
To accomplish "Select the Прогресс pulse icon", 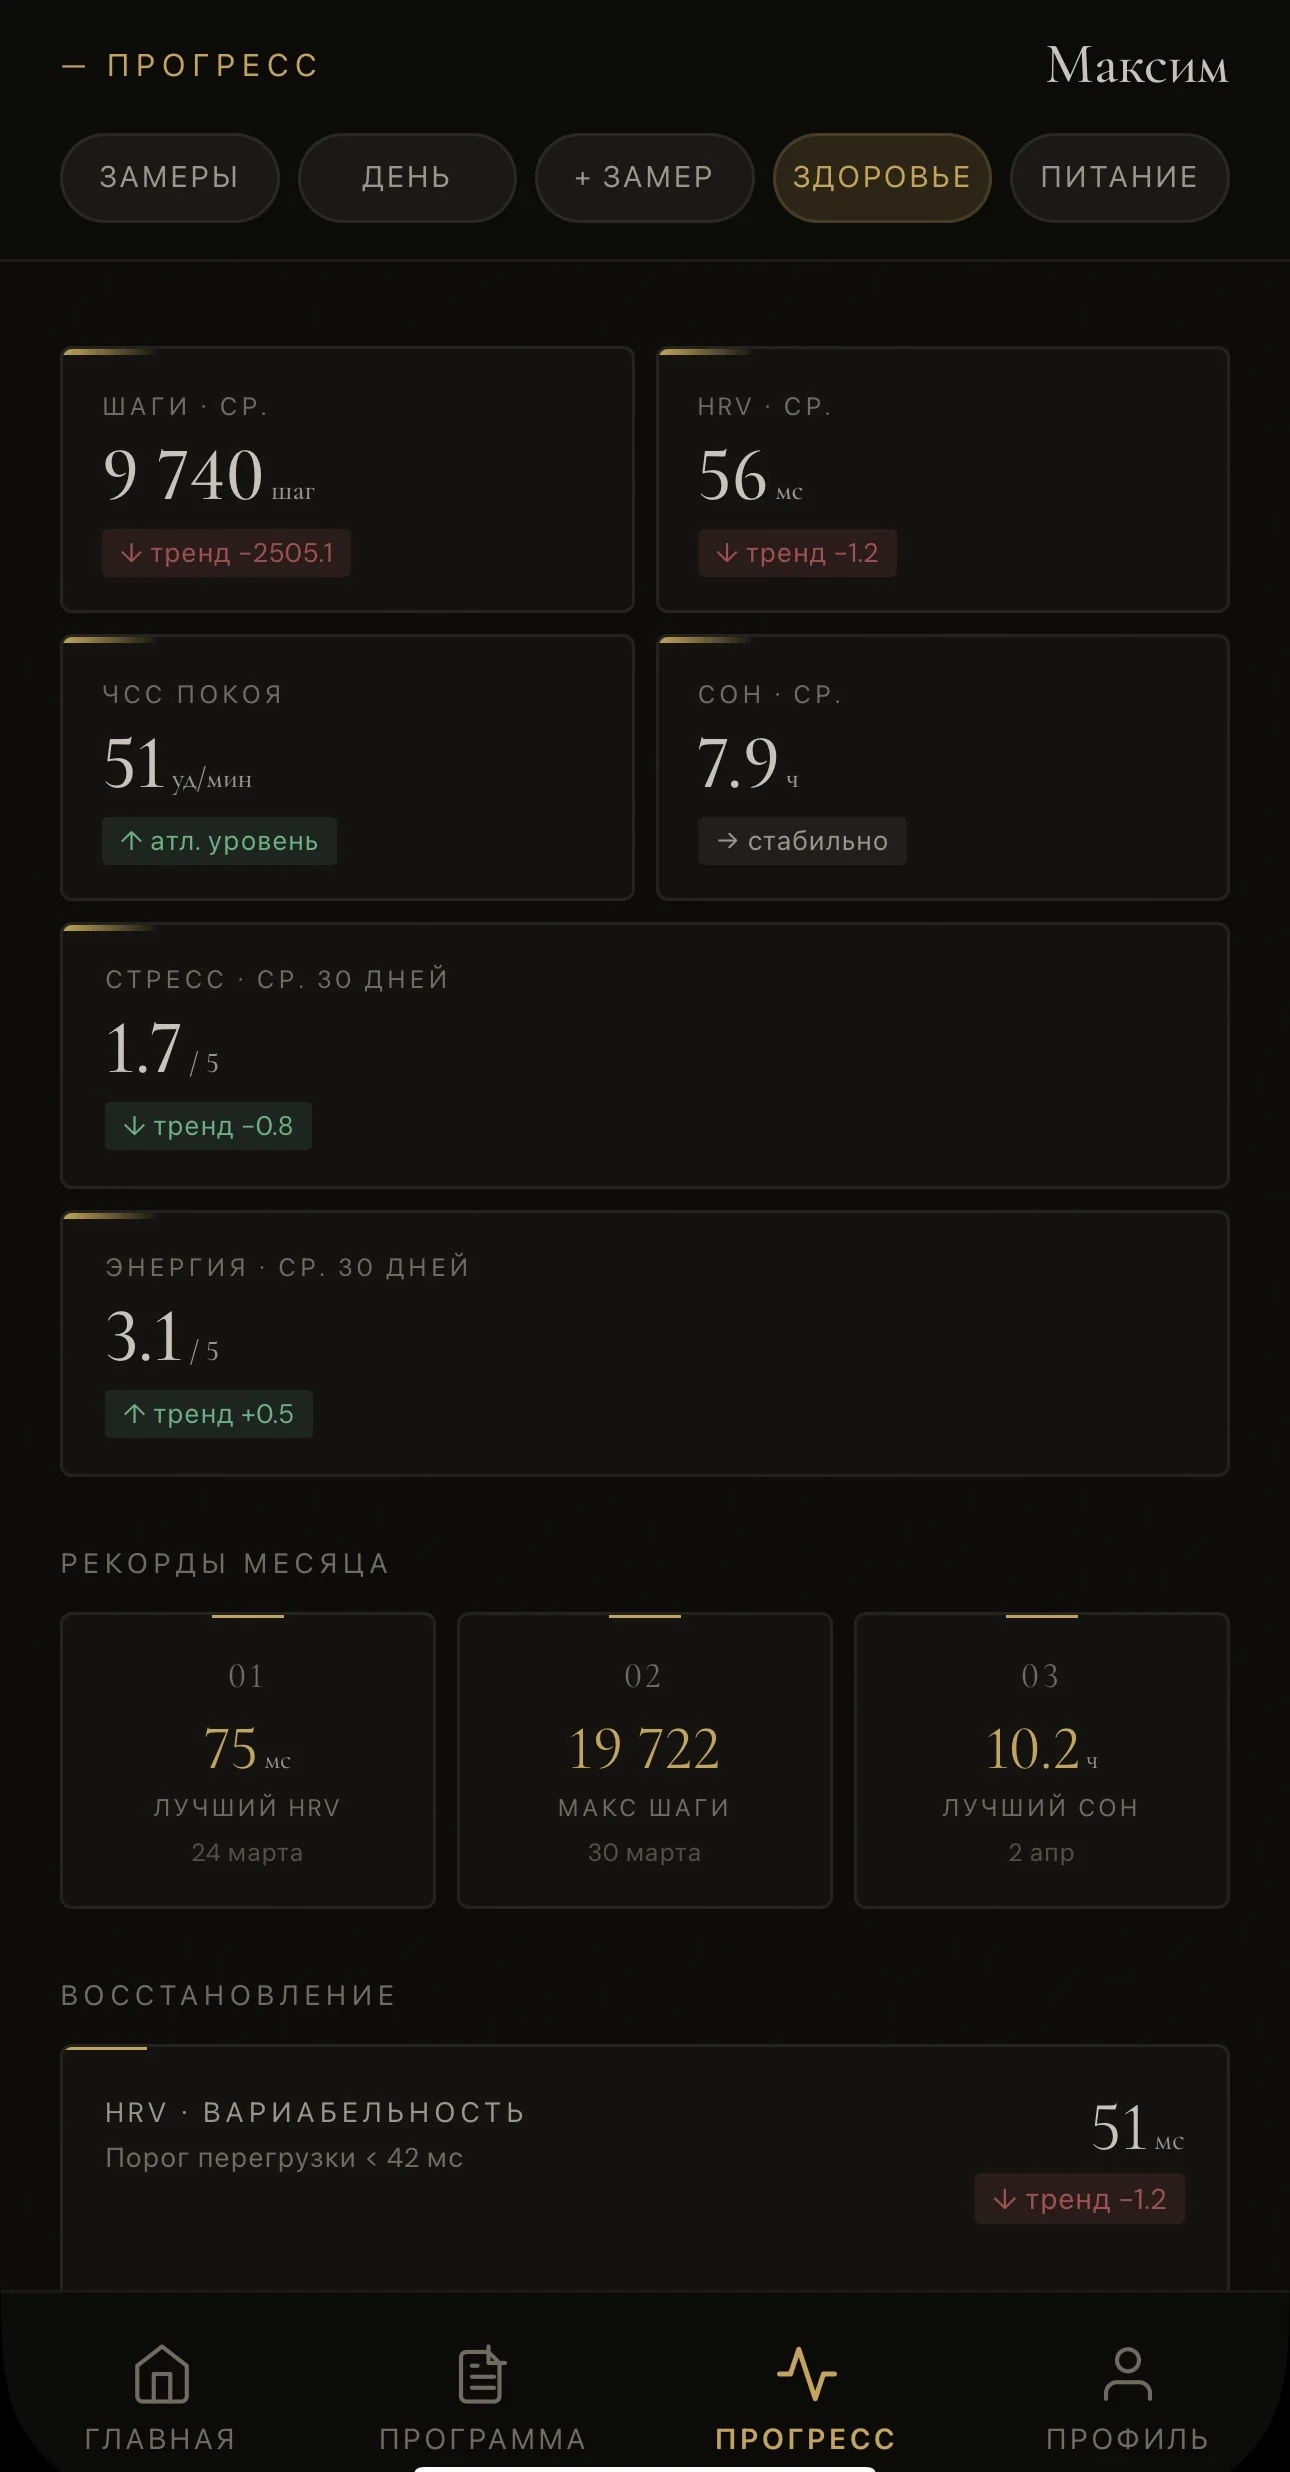I will tap(806, 2375).
